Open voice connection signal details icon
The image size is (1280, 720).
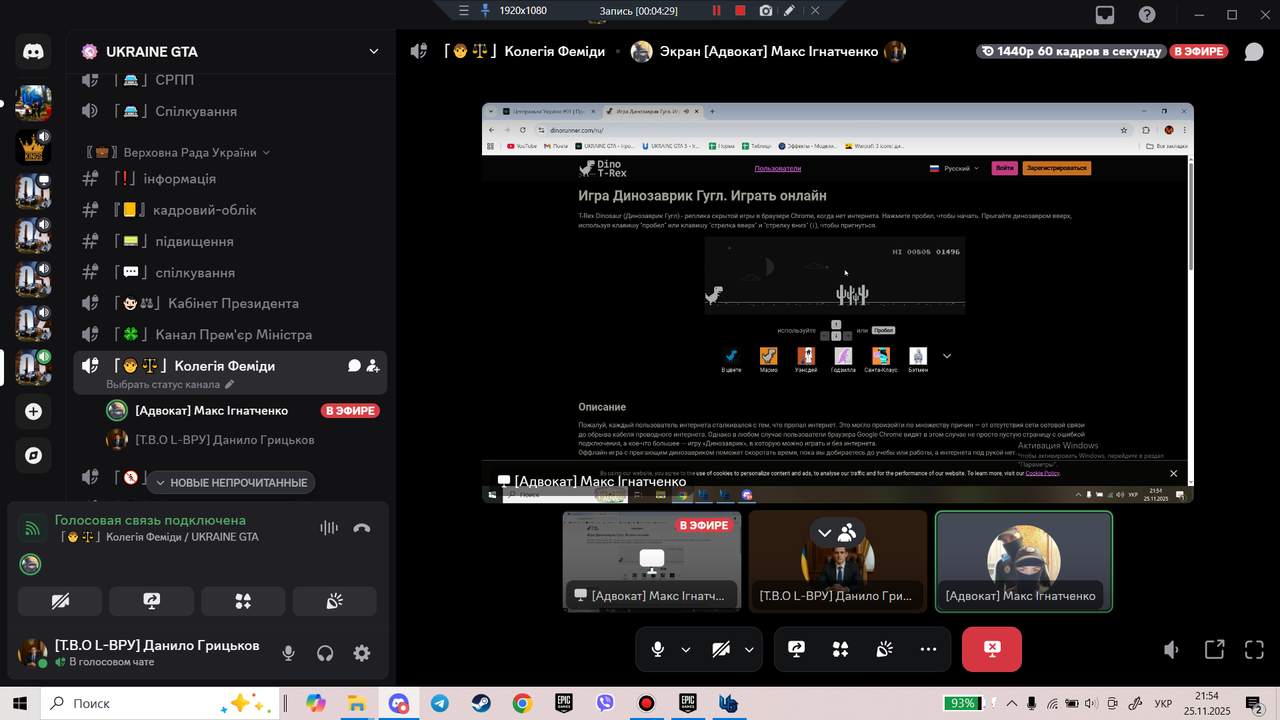[32, 527]
